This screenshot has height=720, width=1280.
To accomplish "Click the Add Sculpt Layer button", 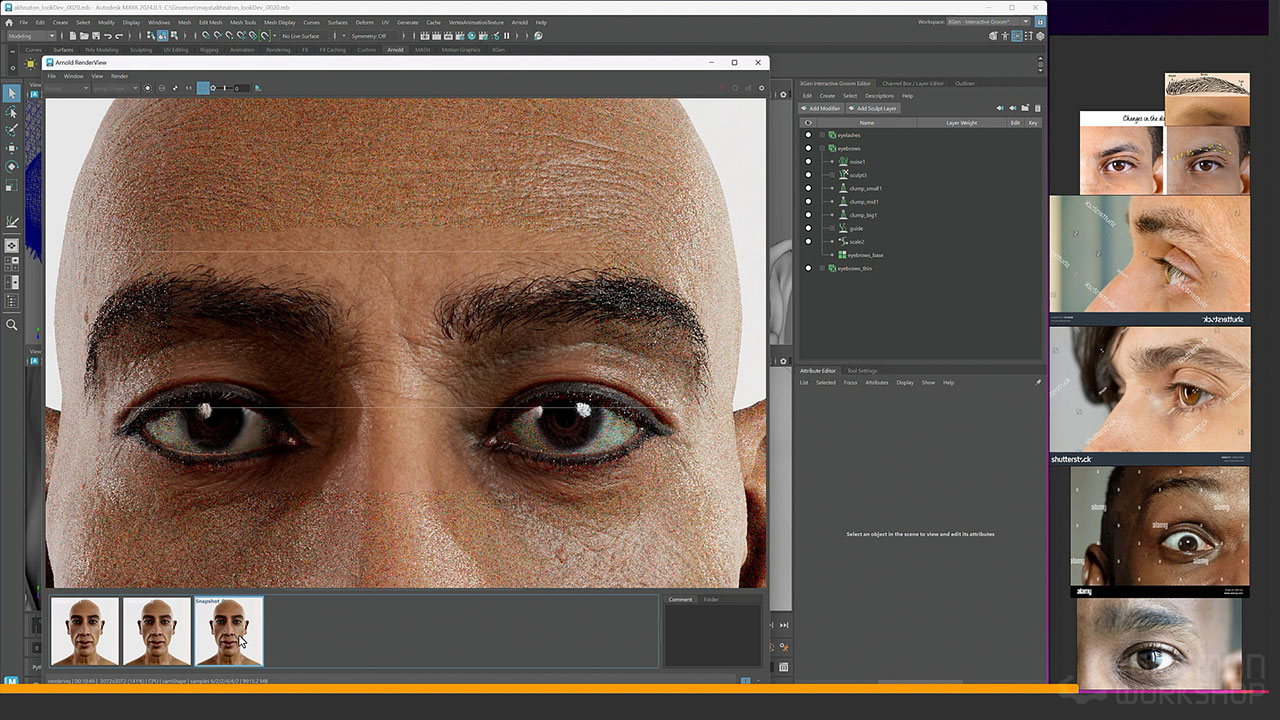I will 872,108.
